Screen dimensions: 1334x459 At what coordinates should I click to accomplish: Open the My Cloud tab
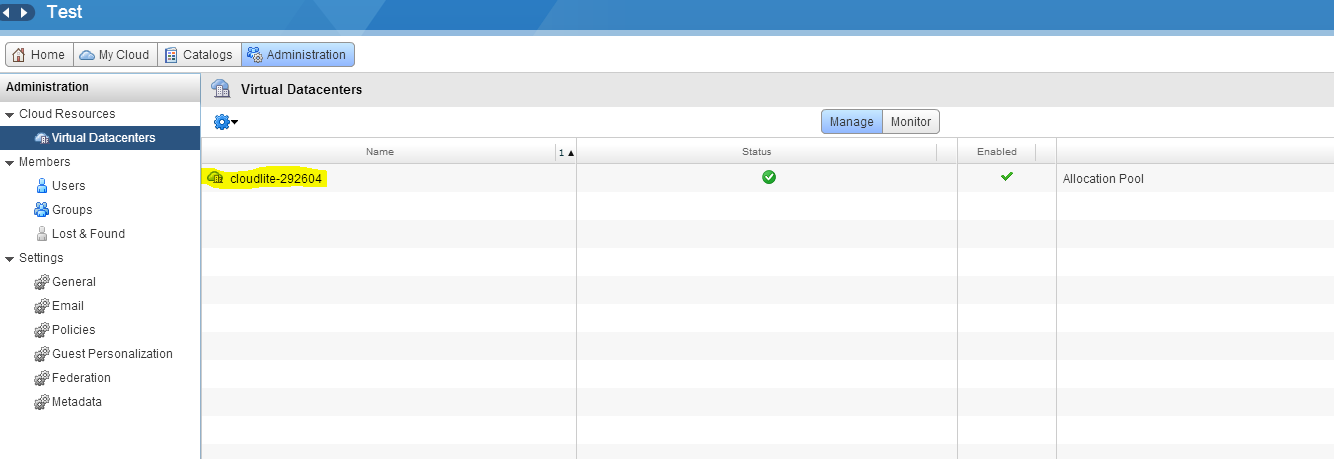click(x=114, y=55)
